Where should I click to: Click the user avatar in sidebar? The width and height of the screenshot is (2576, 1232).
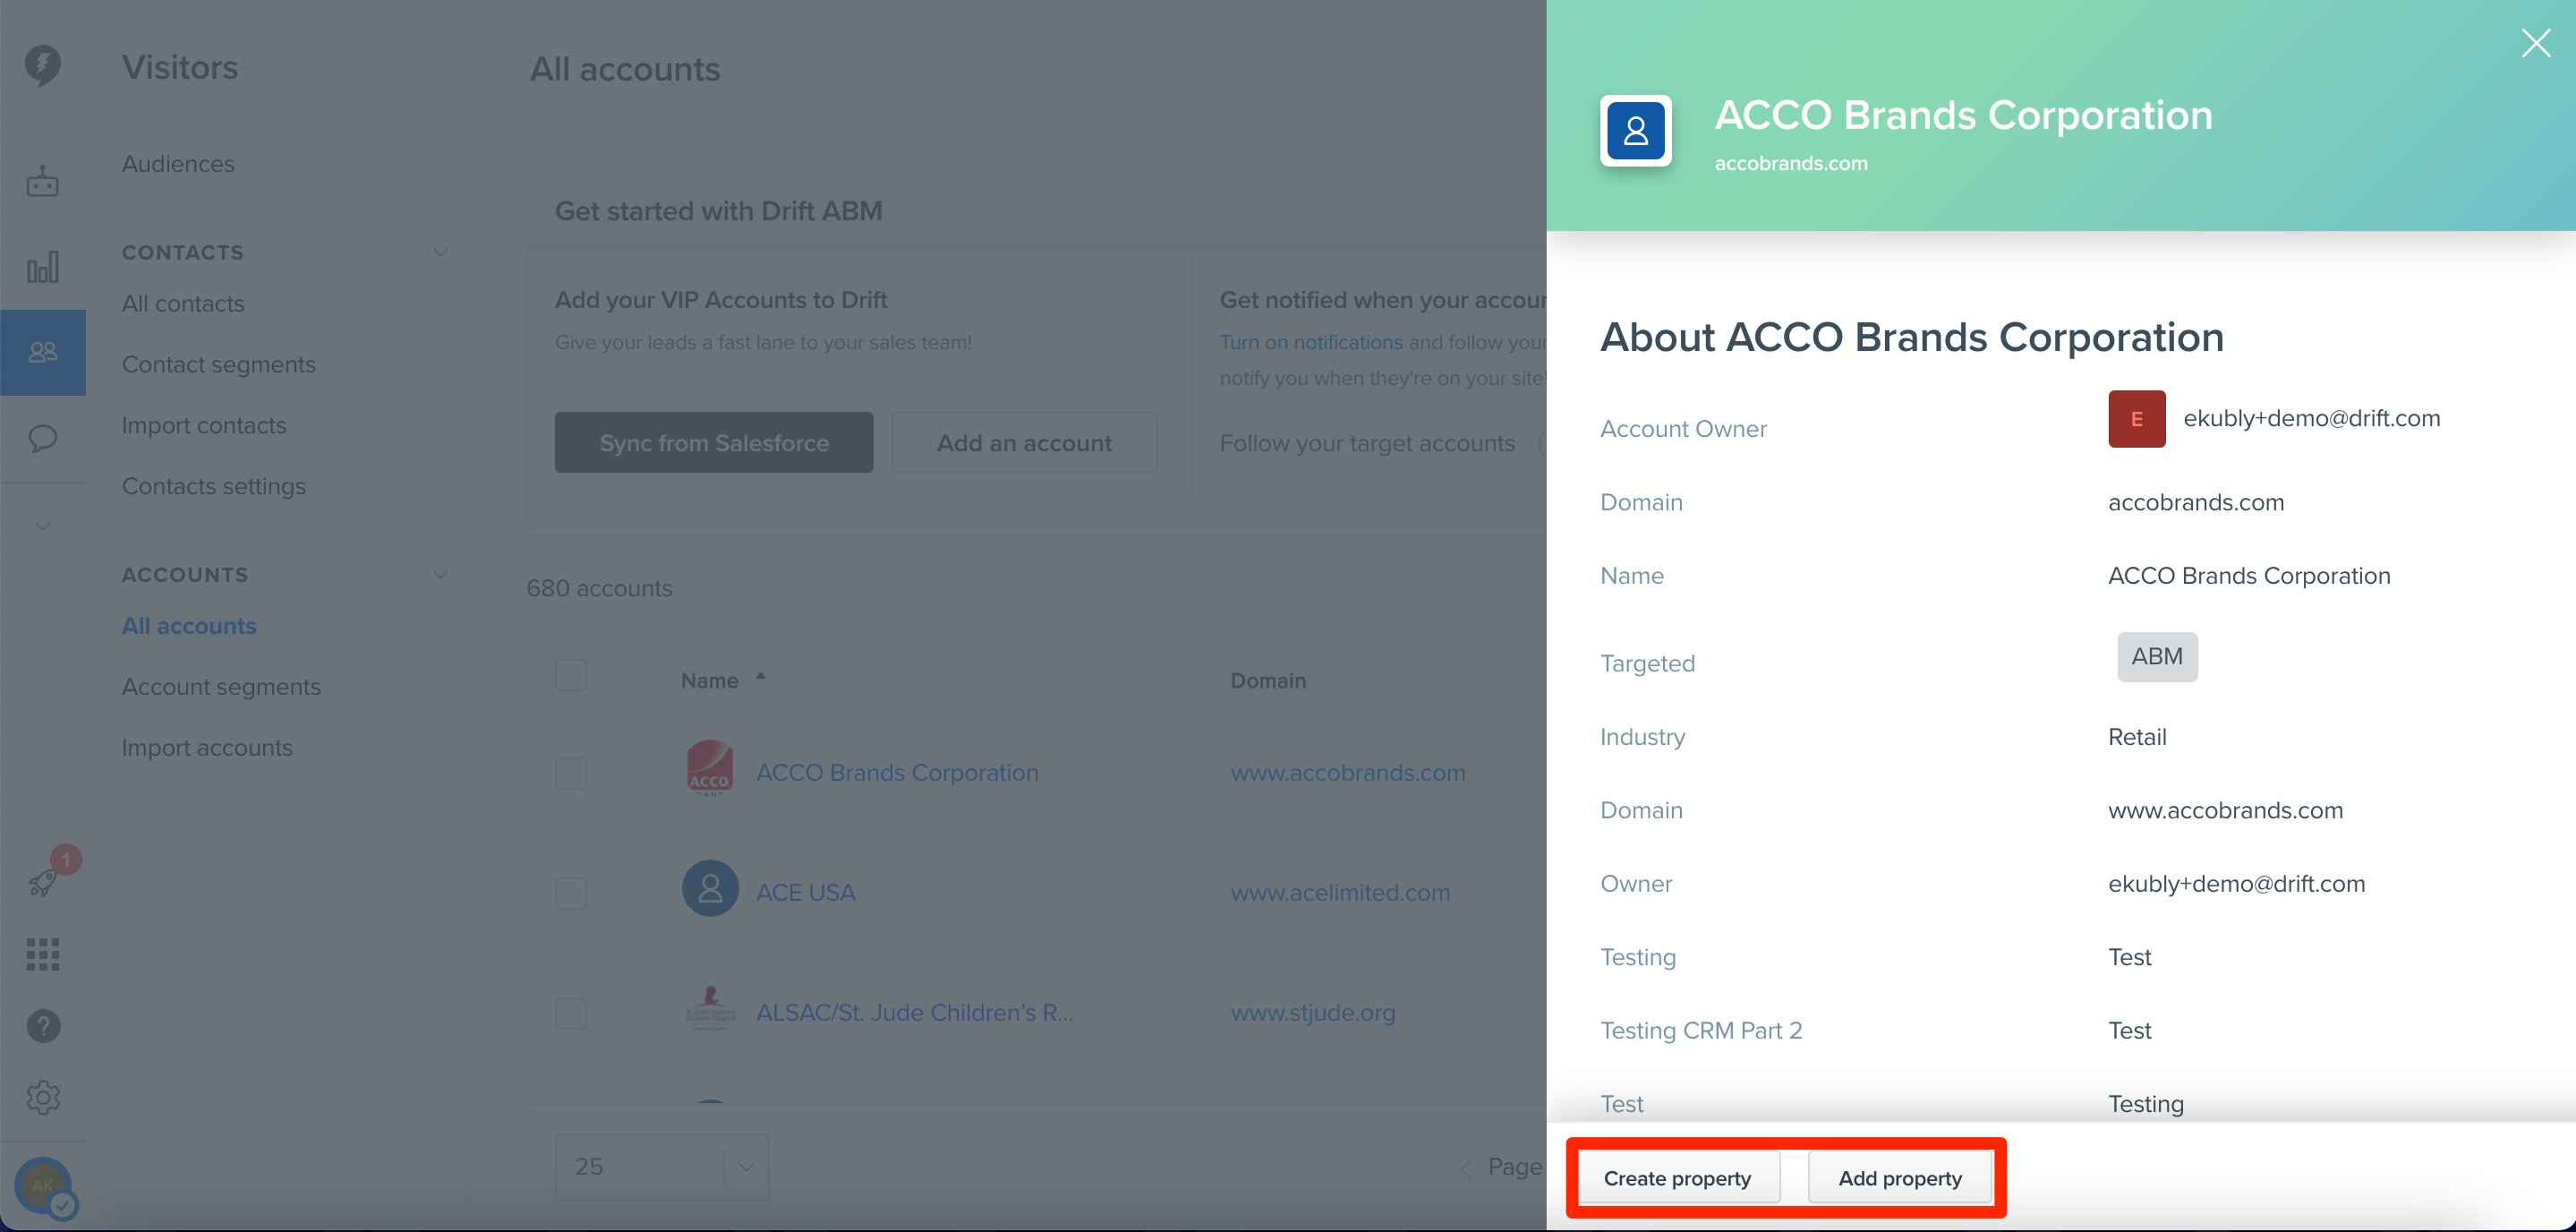(44, 1186)
